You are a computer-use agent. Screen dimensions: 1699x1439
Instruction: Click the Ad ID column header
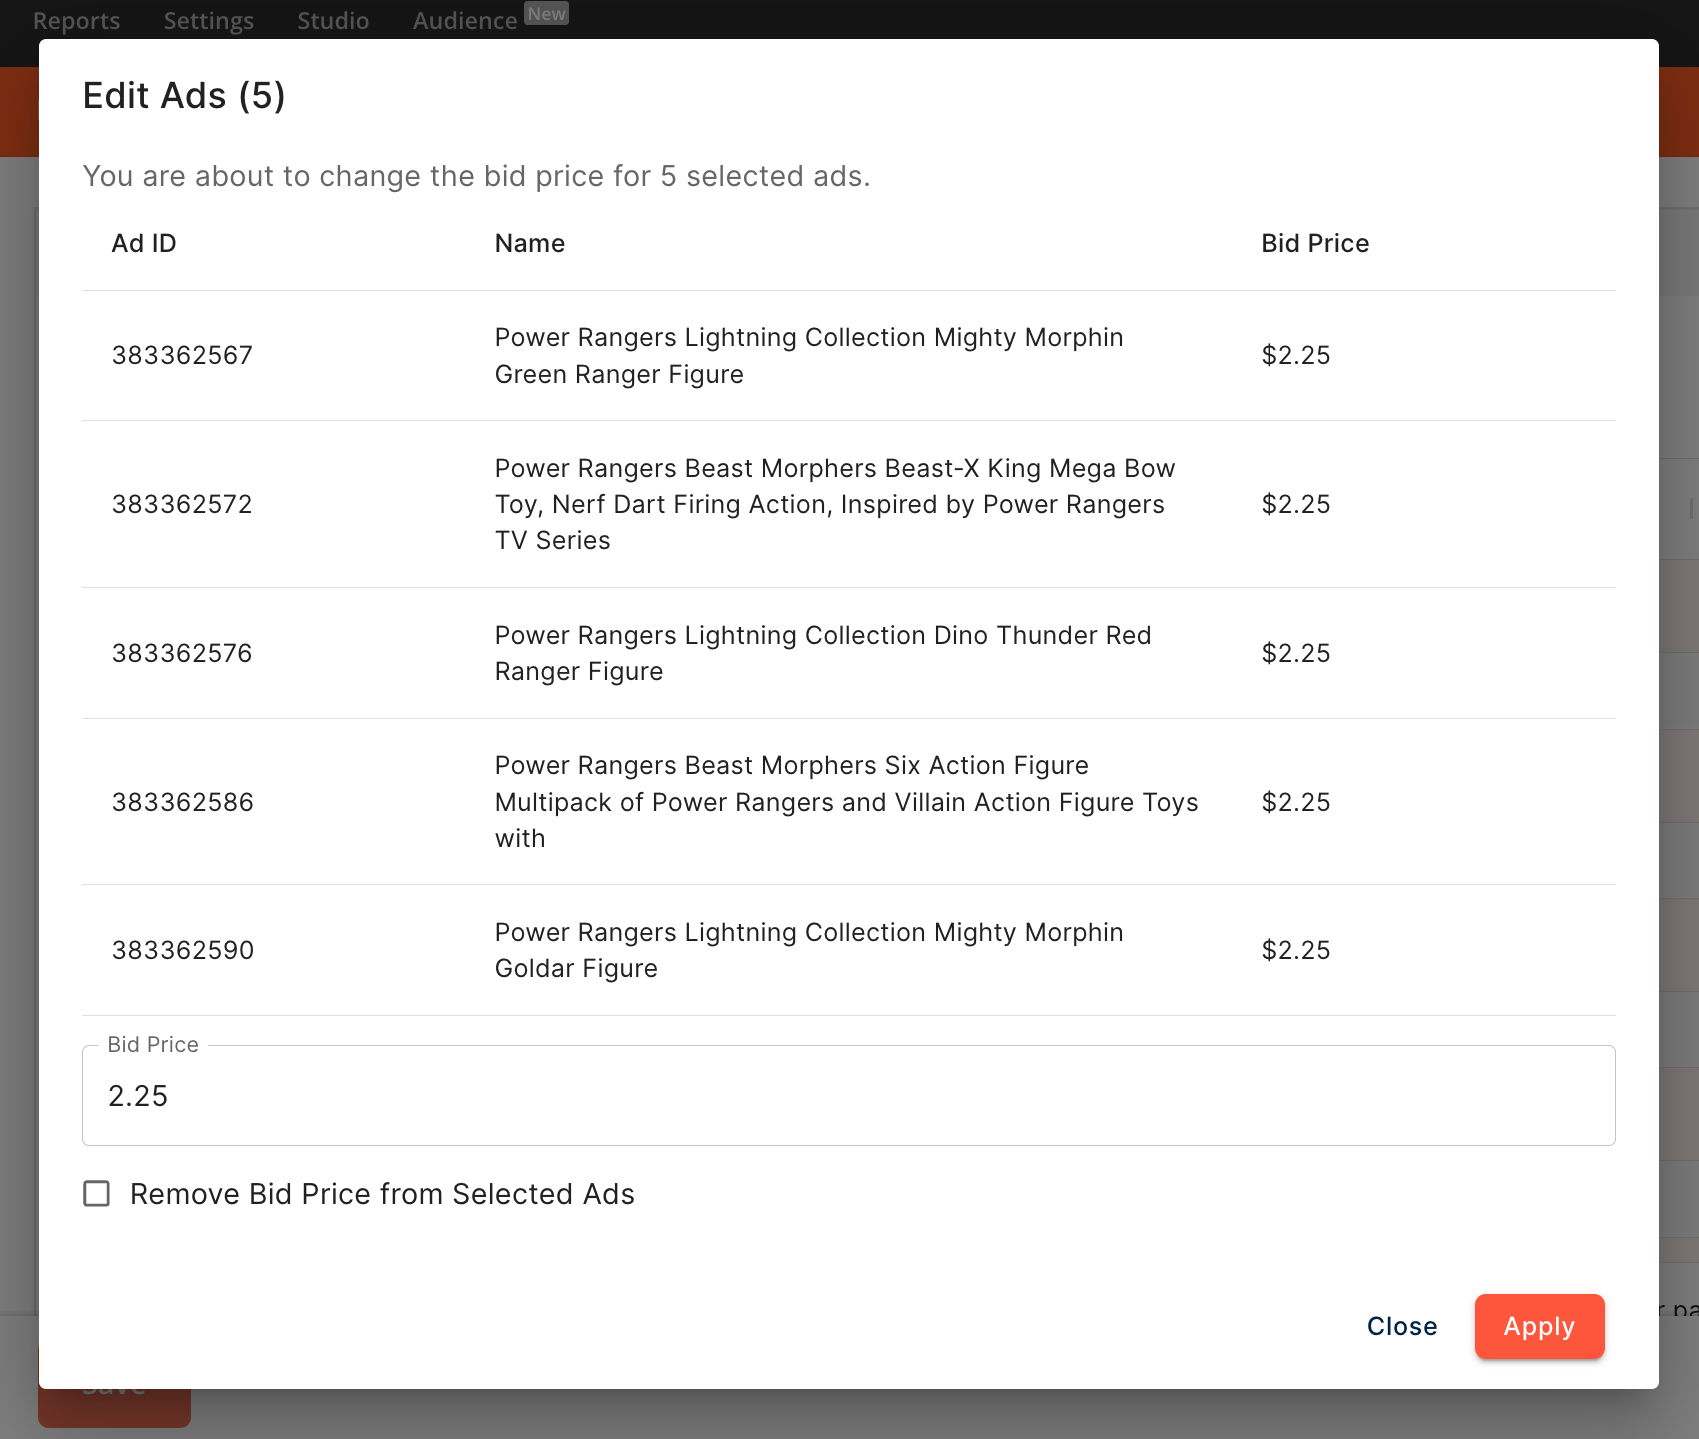coord(144,243)
